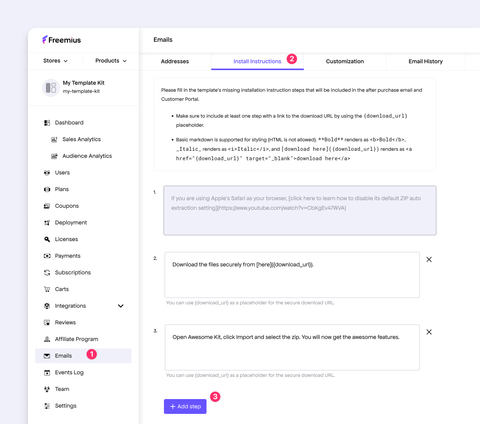Expand the Integrations menu chevron

[121, 306]
